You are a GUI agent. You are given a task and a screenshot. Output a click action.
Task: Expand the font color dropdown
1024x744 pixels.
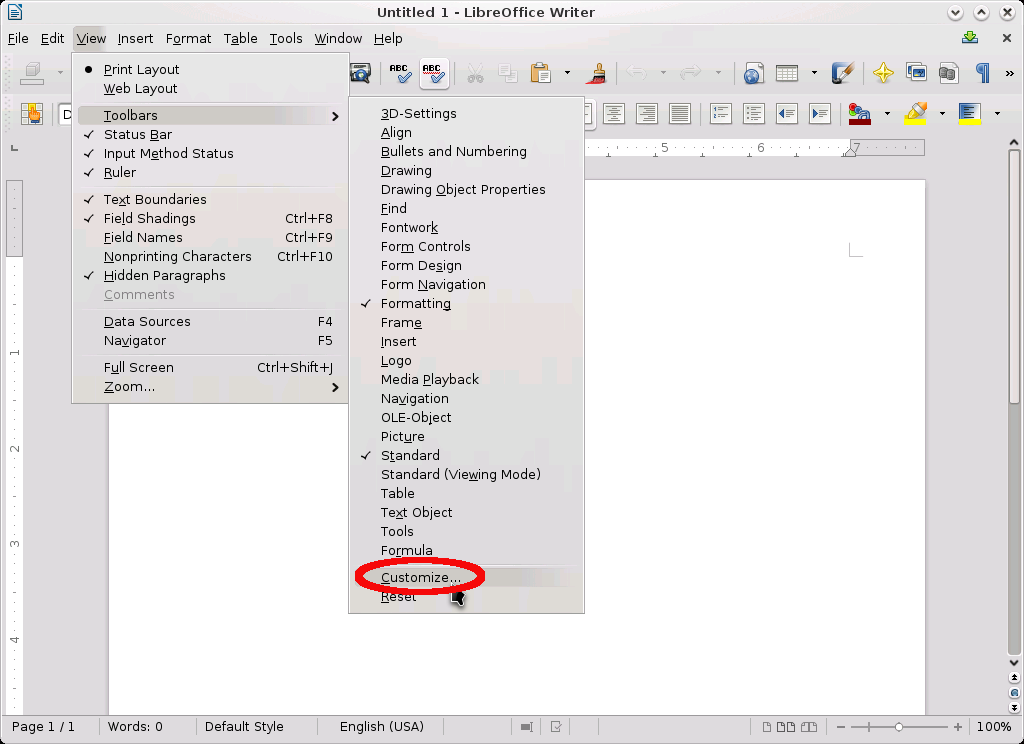point(887,114)
